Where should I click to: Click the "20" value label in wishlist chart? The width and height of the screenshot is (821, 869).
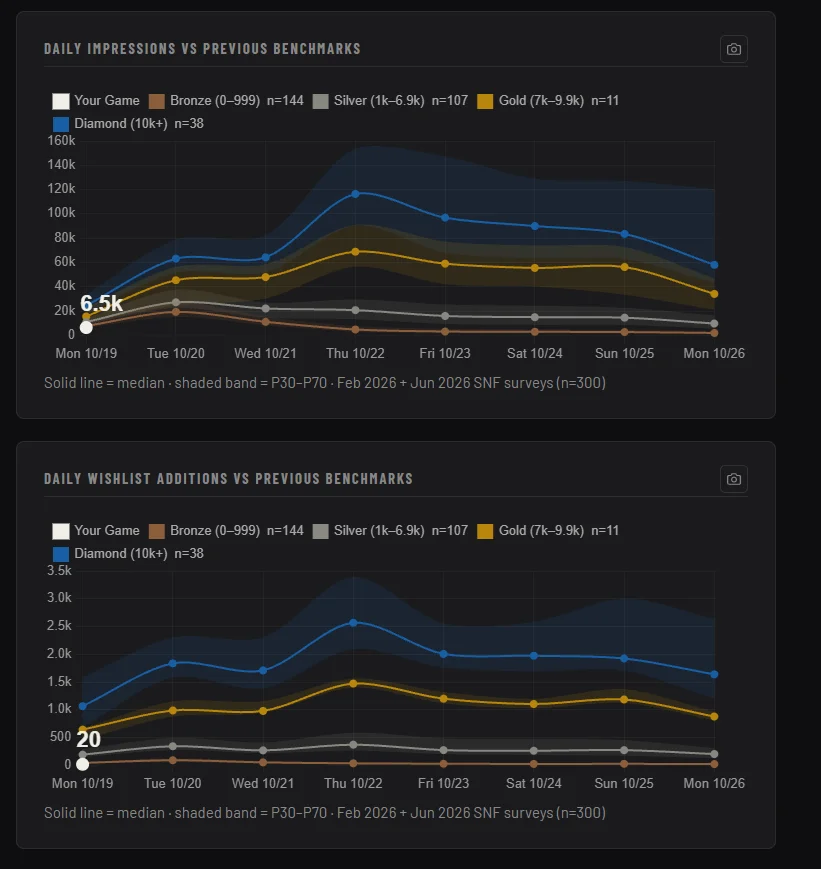tap(89, 739)
